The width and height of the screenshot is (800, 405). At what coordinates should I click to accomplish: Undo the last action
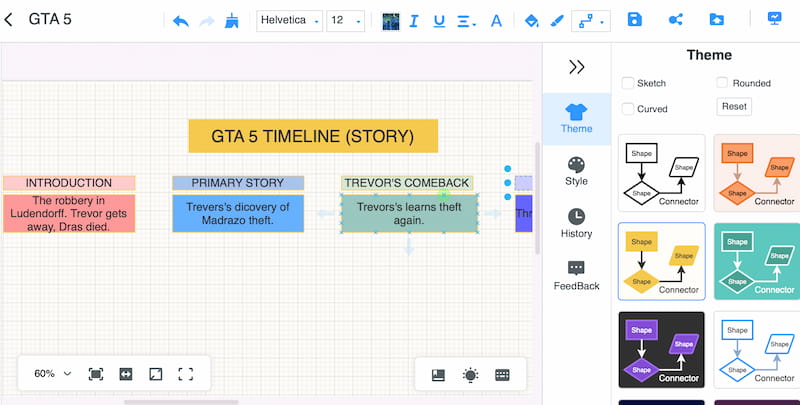181,21
